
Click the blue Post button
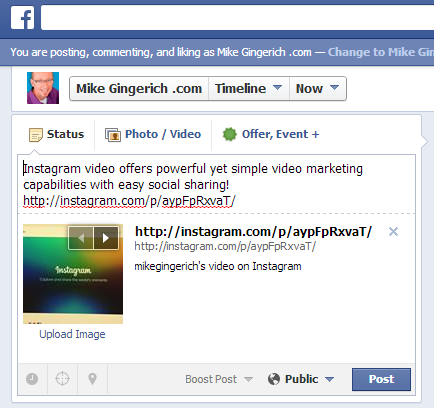pyautogui.click(x=381, y=379)
